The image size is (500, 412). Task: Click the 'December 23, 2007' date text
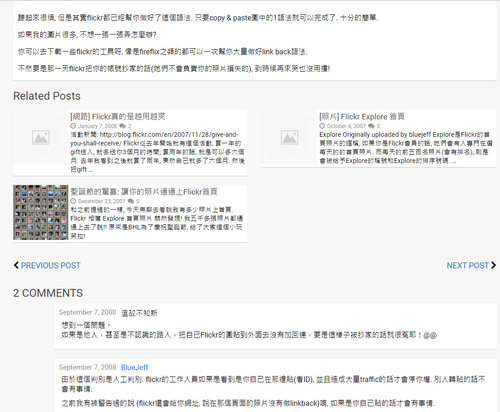click(102, 201)
